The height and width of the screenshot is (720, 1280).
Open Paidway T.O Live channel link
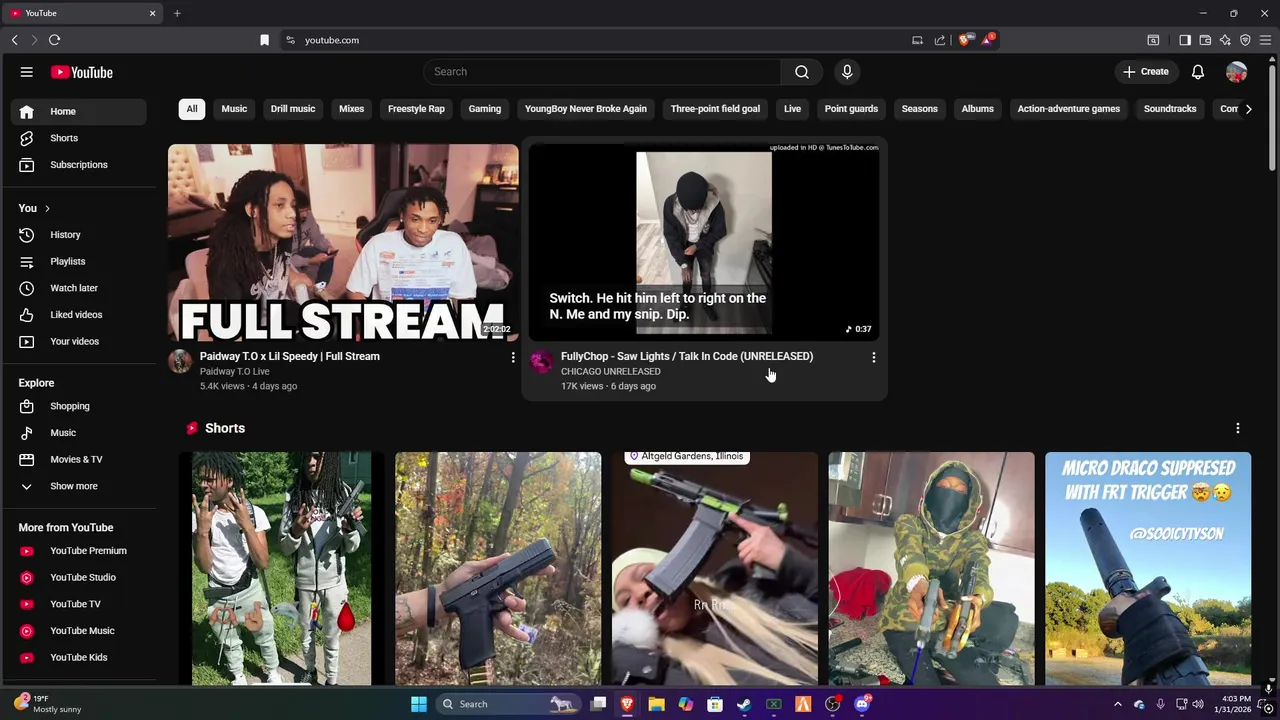point(235,371)
